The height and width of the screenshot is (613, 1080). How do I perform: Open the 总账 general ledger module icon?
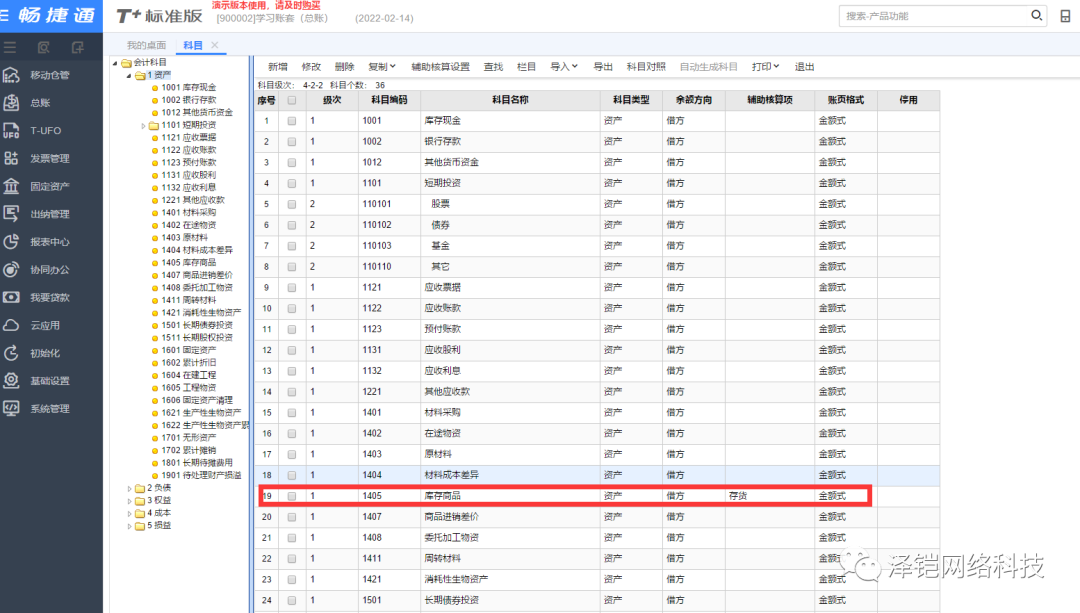(12, 102)
